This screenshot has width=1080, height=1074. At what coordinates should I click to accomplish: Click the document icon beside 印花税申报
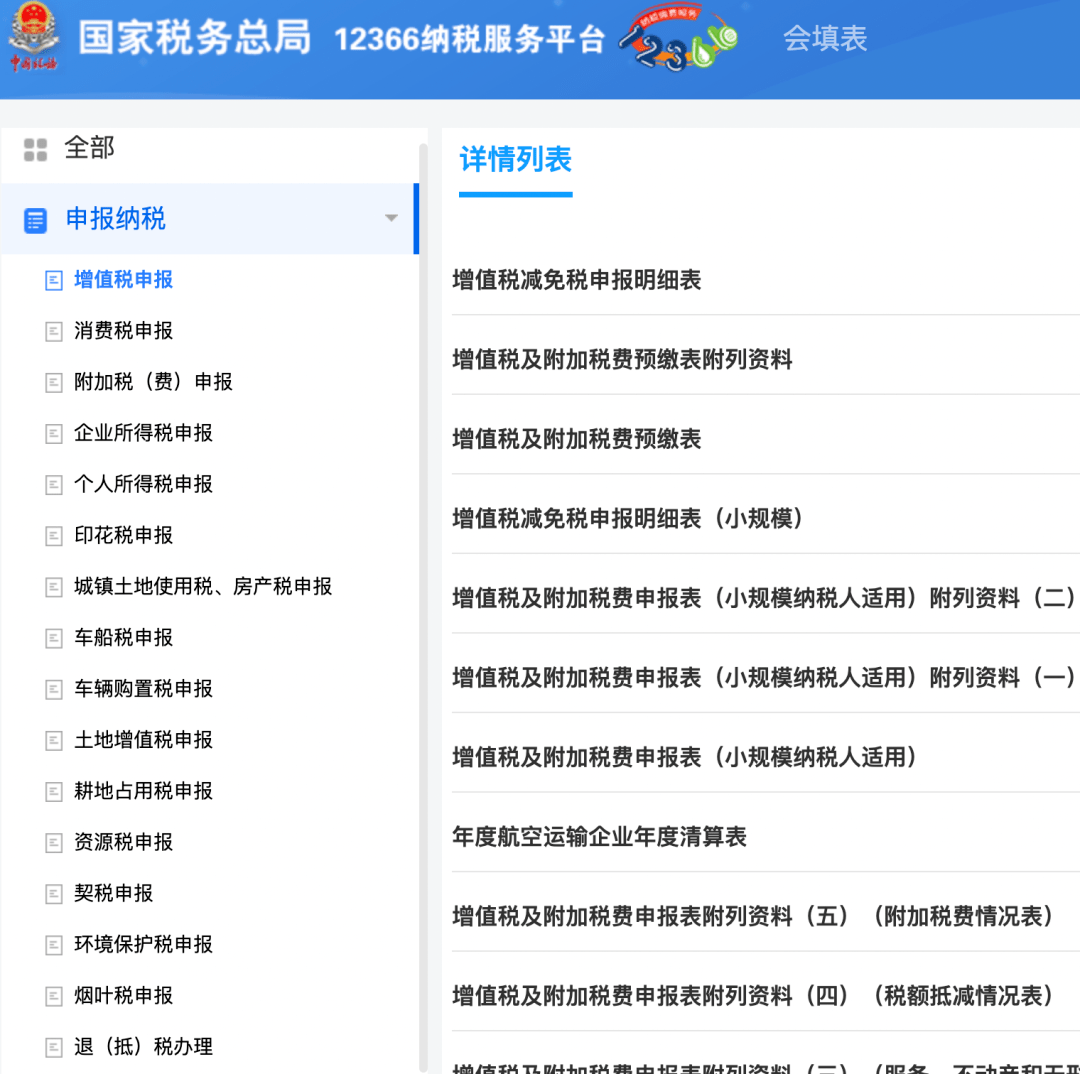coord(54,535)
